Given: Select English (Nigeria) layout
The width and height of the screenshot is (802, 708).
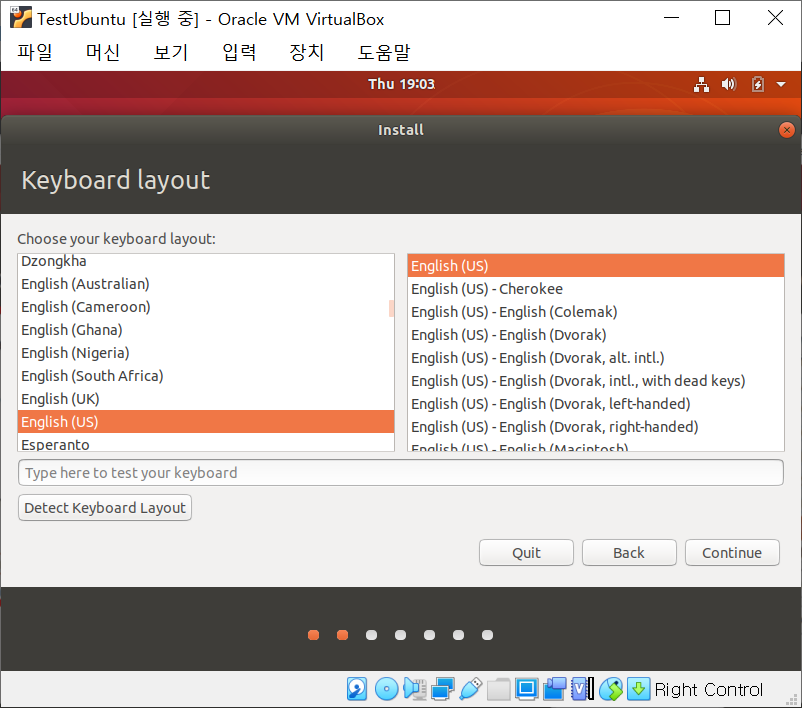Looking at the screenshot, I should point(206,353).
